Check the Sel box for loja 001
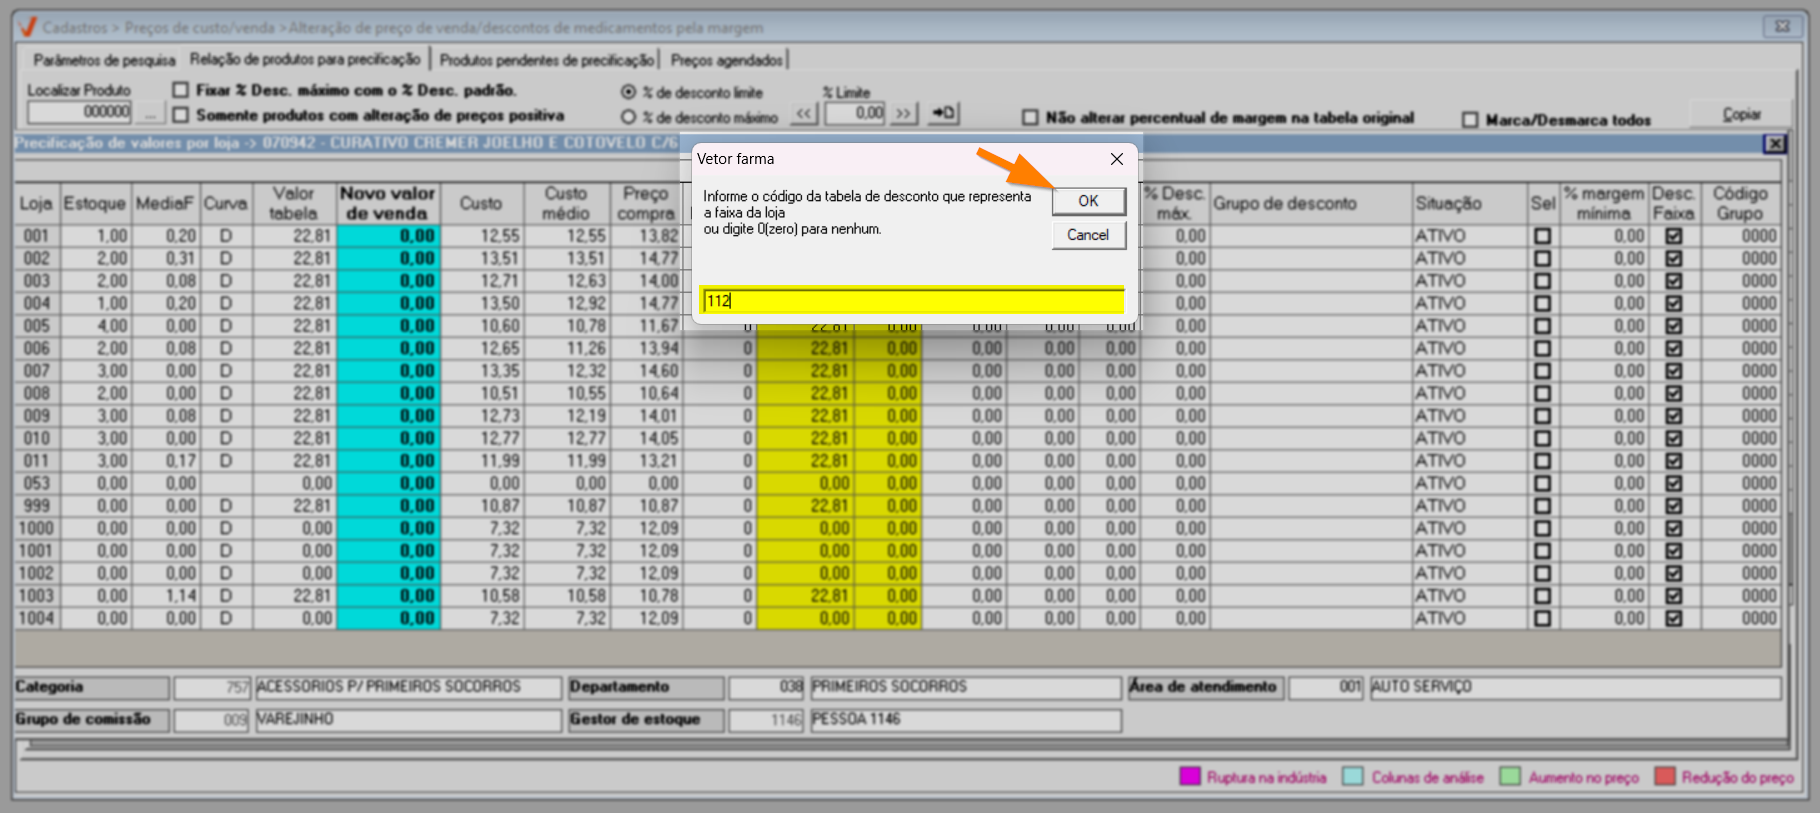This screenshot has height=813, width=1820. (1542, 236)
